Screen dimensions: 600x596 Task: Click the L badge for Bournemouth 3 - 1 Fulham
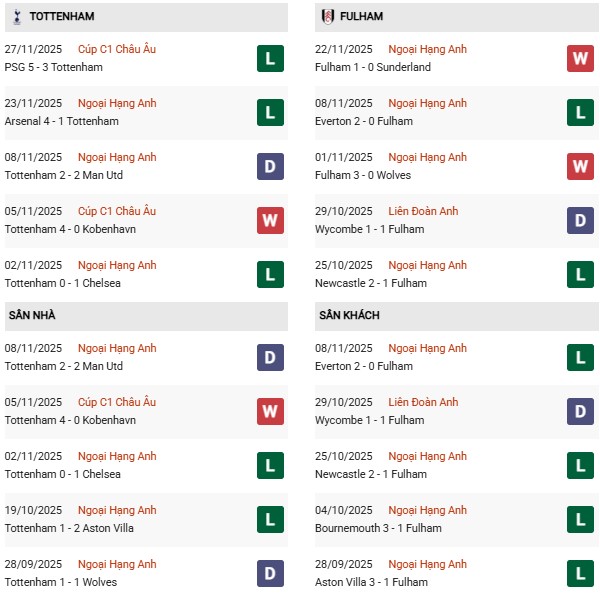pyautogui.click(x=581, y=519)
